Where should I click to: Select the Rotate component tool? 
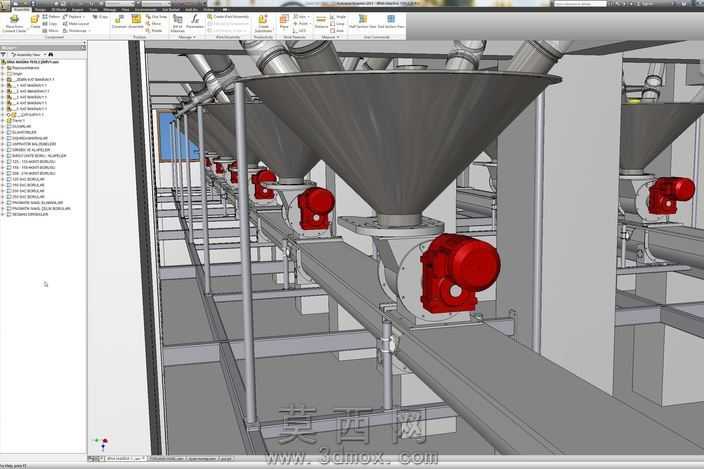tap(154, 31)
